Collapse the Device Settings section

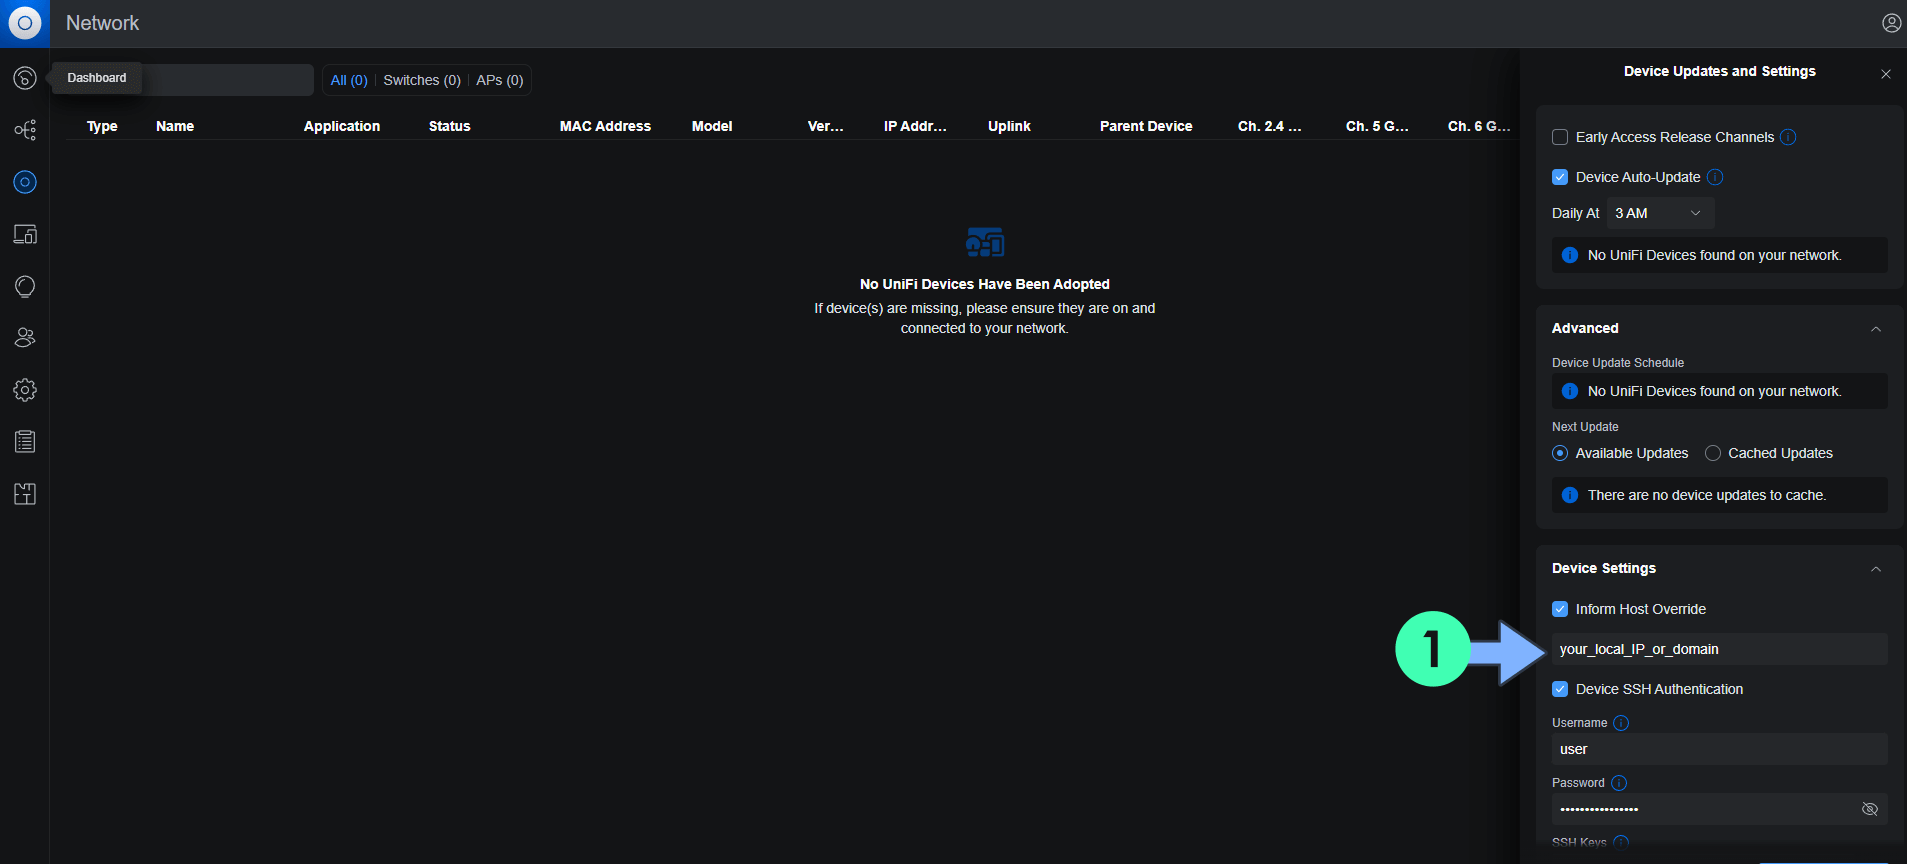pos(1876,569)
